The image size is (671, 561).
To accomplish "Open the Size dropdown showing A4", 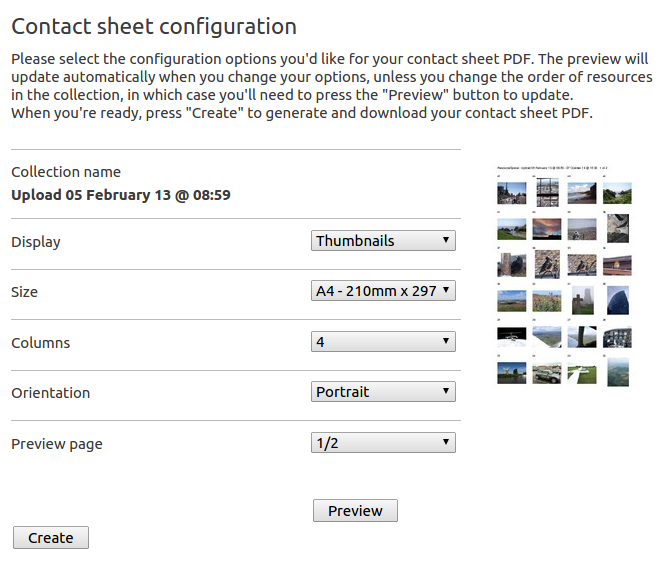I will coord(383,291).
